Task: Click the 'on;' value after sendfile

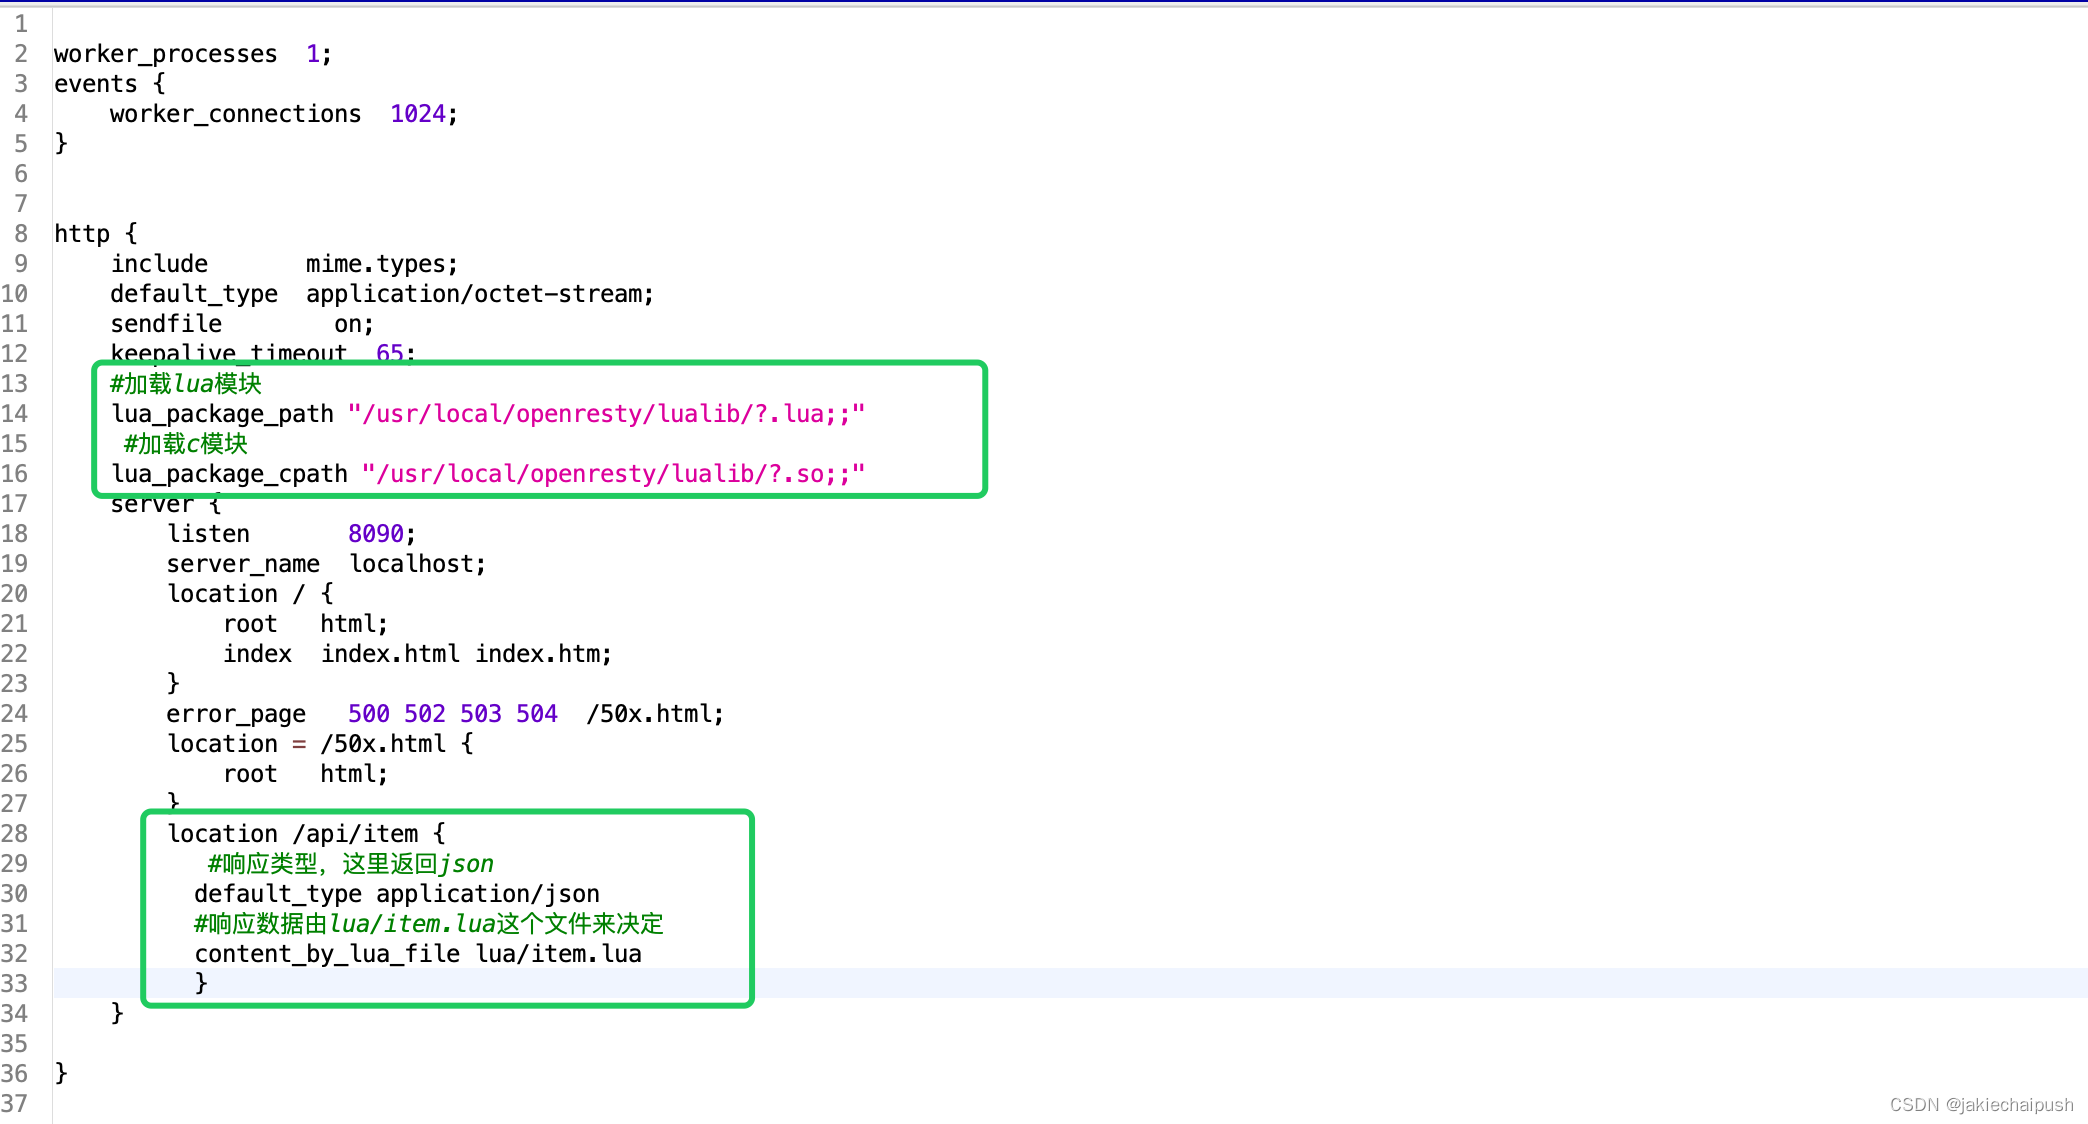Action: 354,324
